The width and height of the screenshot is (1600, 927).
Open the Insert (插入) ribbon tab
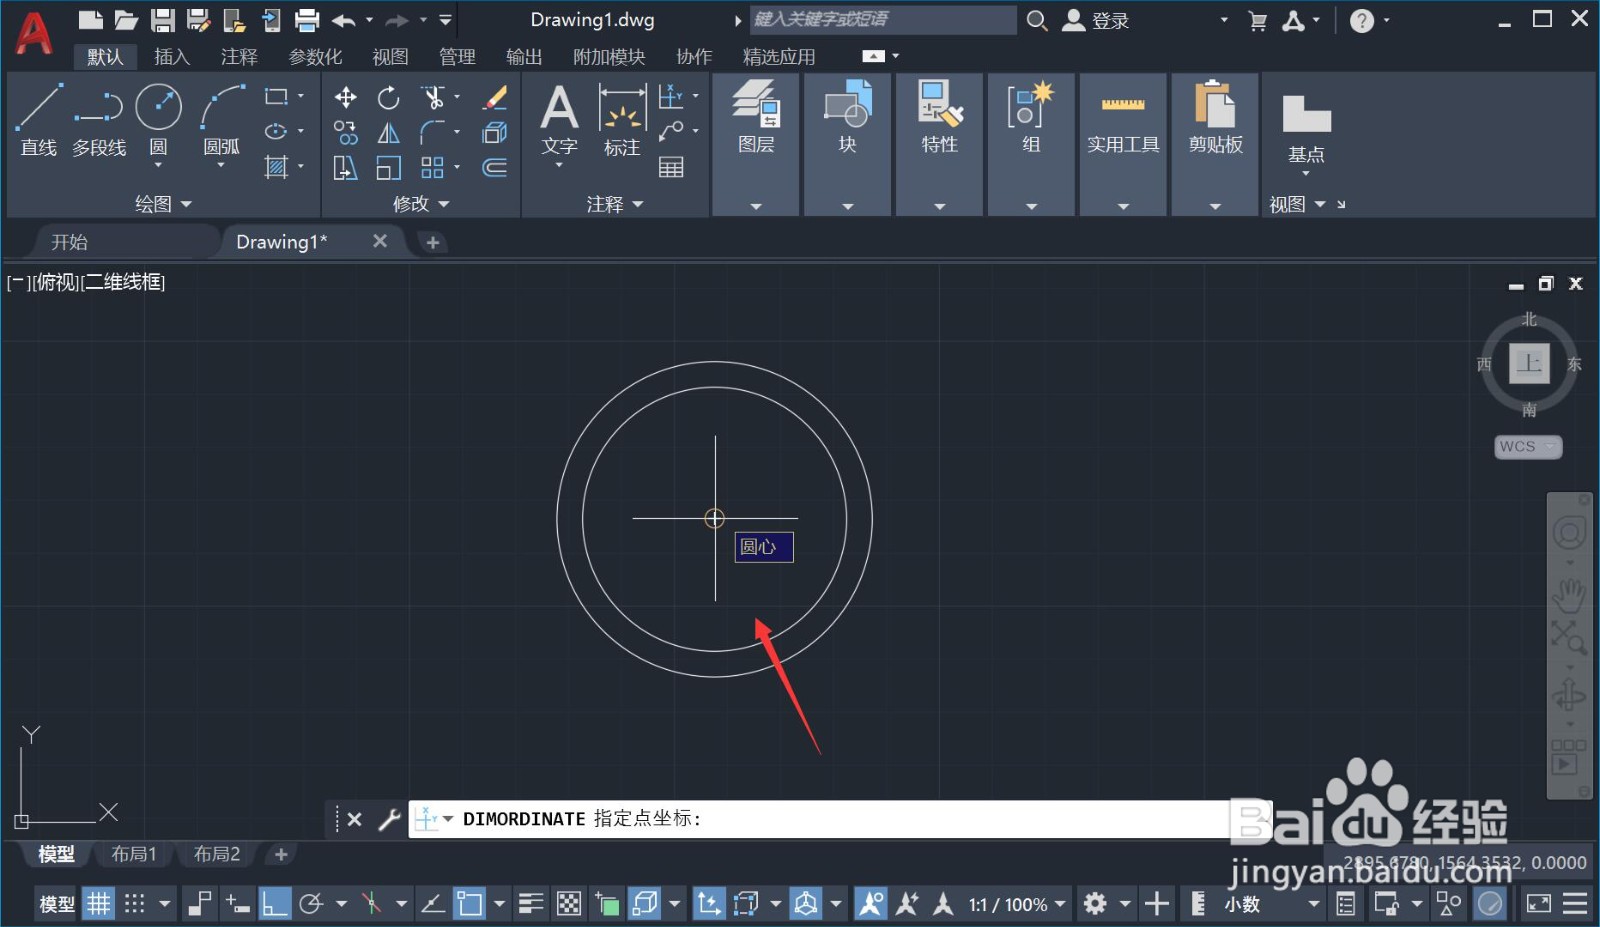pyautogui.click(x=171, y=57)
